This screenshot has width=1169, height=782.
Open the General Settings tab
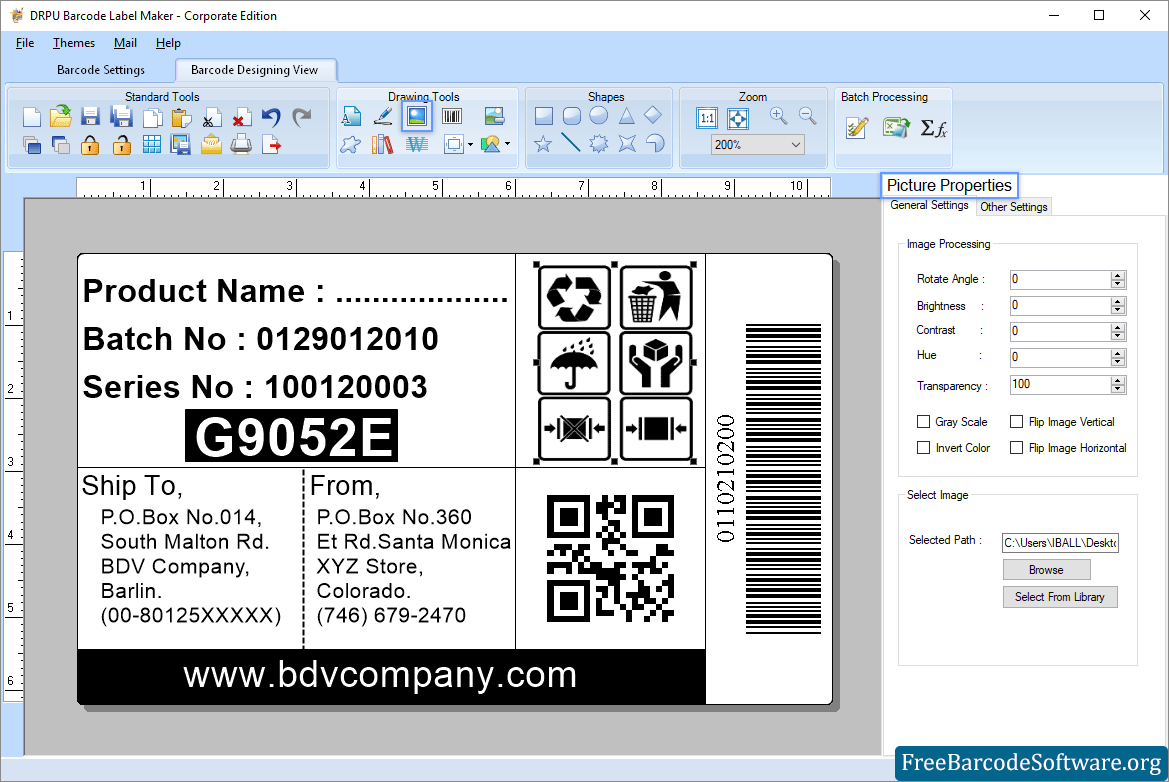pyautogui.click(x=930, y=206)
